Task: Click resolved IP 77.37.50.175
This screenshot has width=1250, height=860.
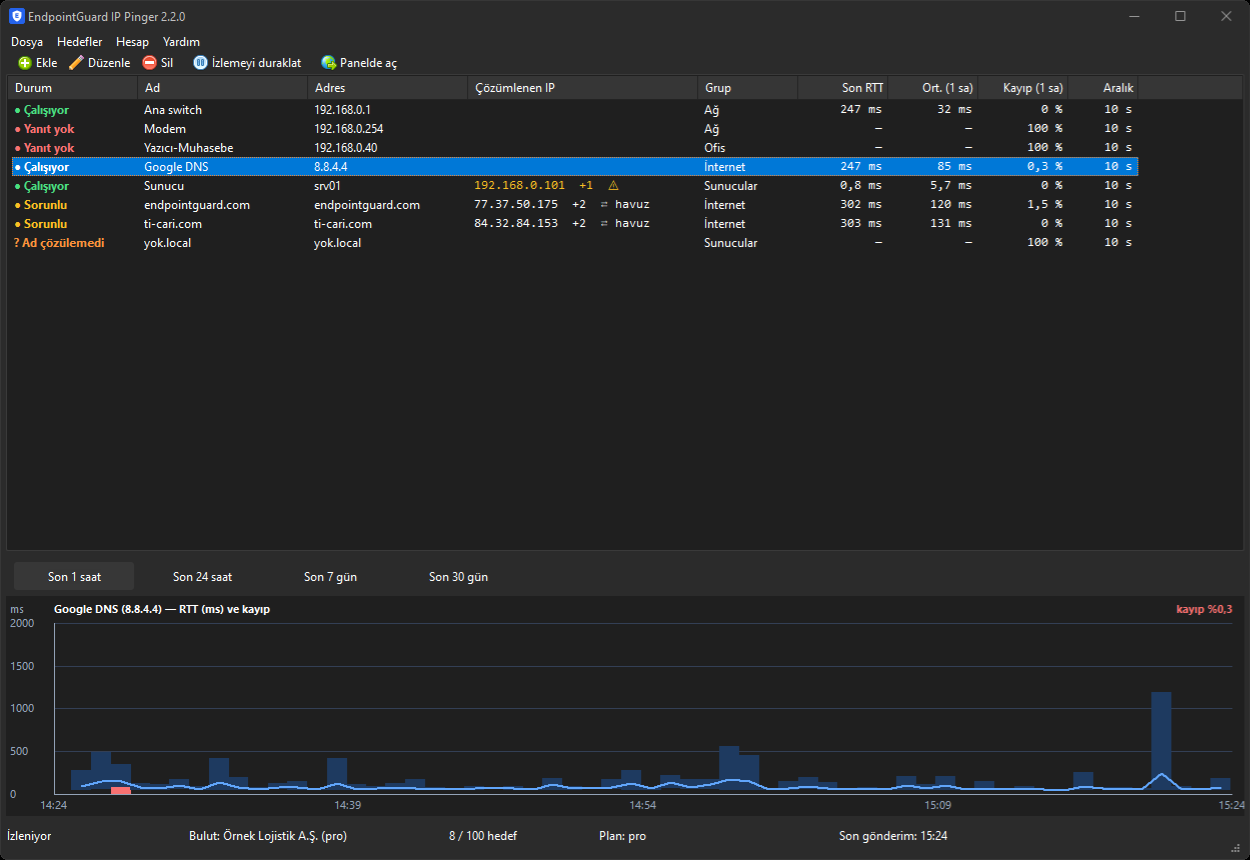Action: 516,205
